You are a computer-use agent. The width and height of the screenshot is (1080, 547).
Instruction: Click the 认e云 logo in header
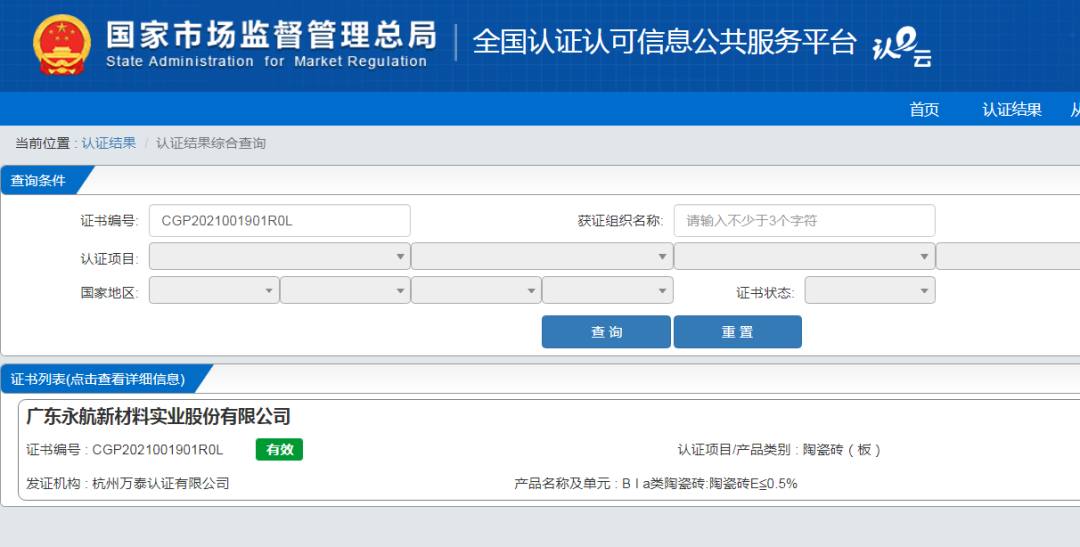coord(902,46)
